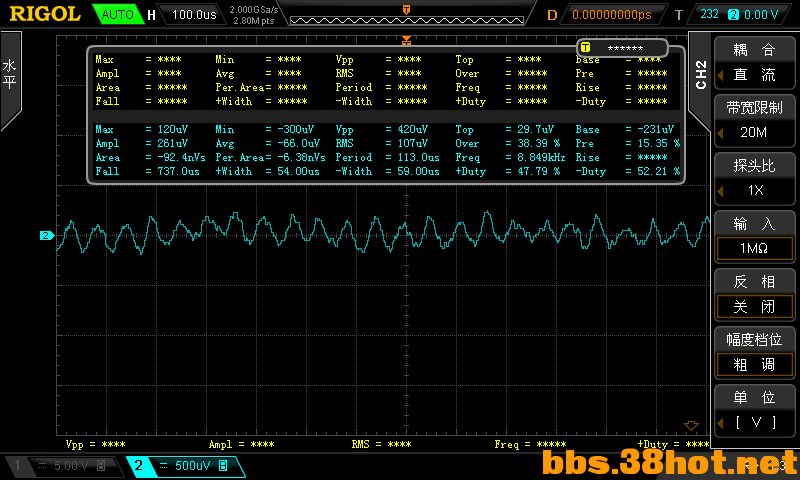The image size is (800, 480).
Task: Click the waveform memory overview bar
Action: (x=407, y=20)
